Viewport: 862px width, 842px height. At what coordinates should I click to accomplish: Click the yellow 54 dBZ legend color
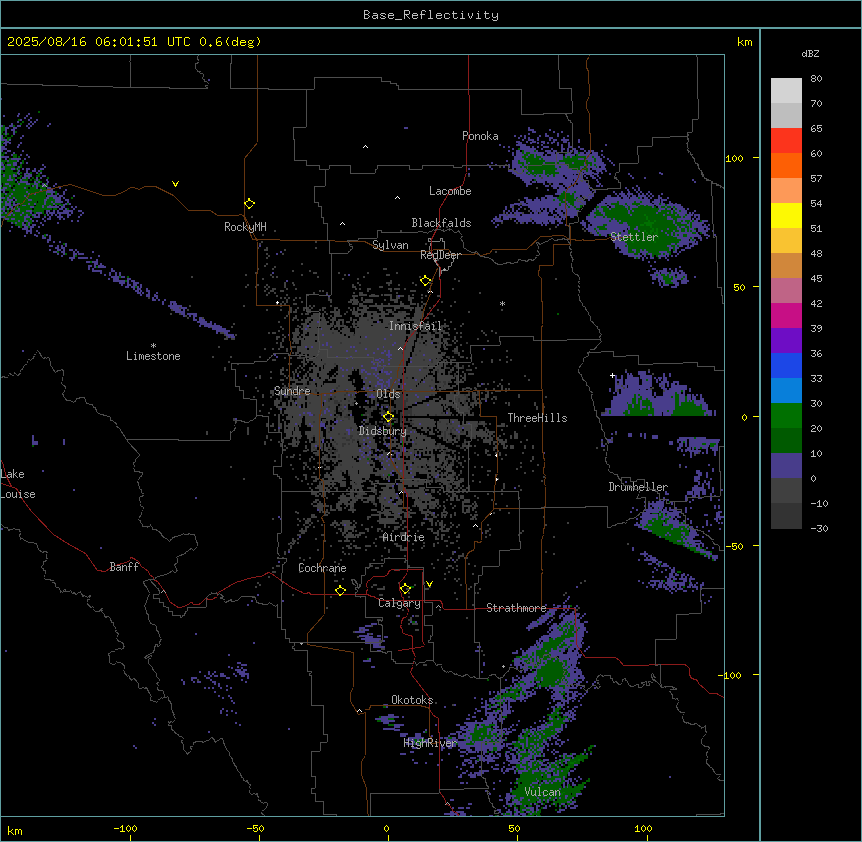[786, 215]
